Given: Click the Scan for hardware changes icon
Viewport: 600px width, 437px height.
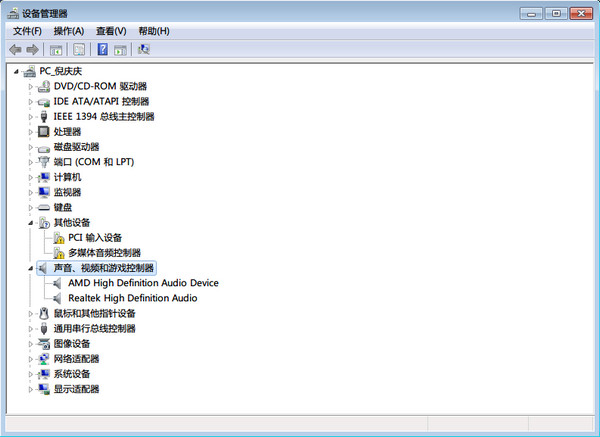Looking at the screenshot, I should [x=144, y=49].
